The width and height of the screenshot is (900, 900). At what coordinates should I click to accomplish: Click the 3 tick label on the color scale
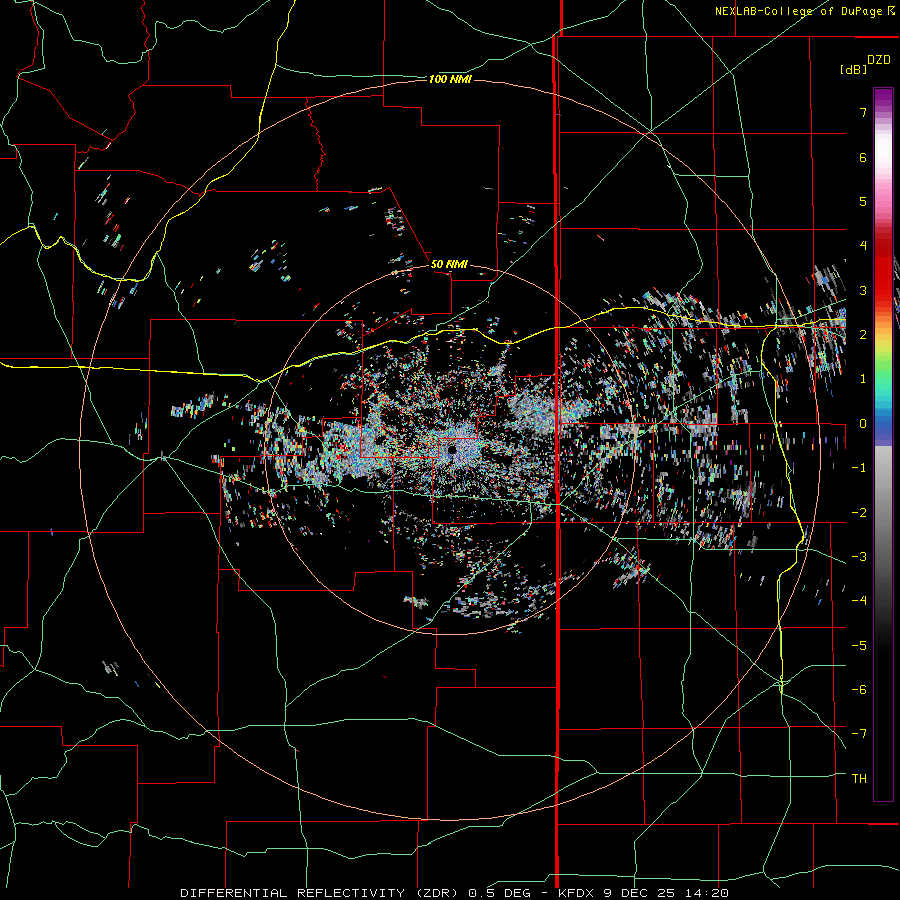tap(863, 290)
